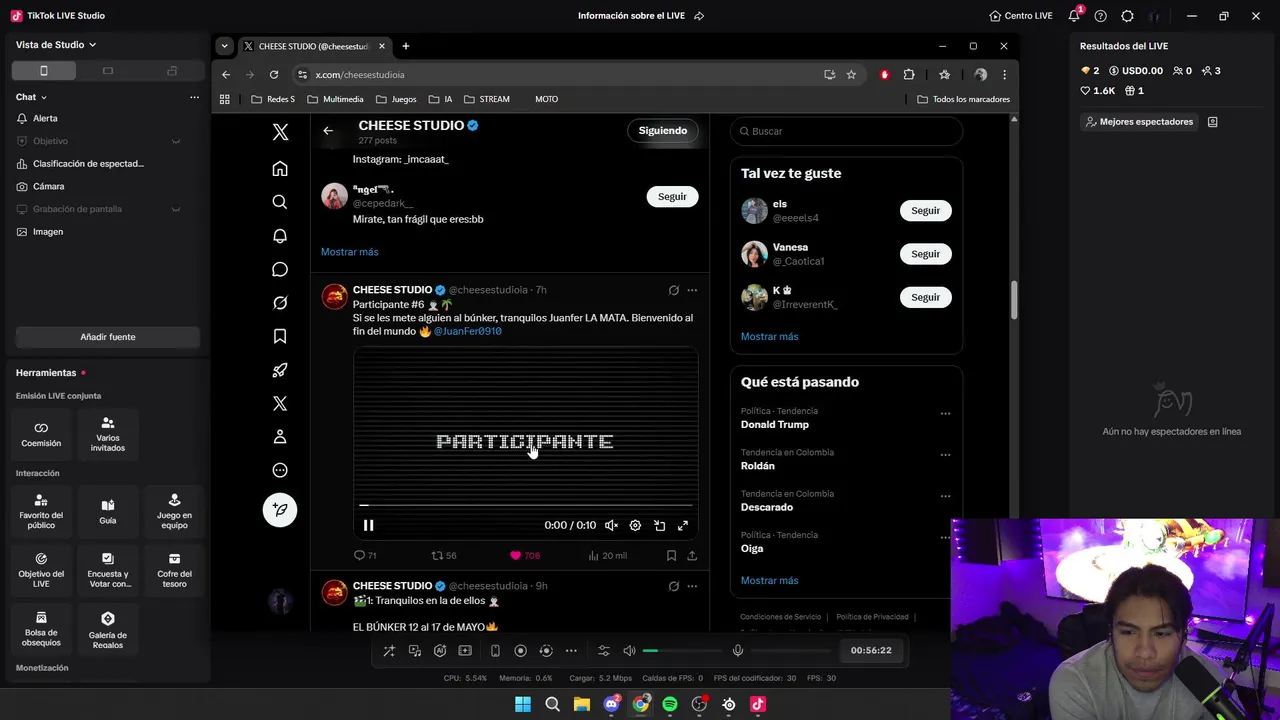Open X notifications bell in sidebar
Viewport: 1280px width, 720px height.
tap(280, 236)
